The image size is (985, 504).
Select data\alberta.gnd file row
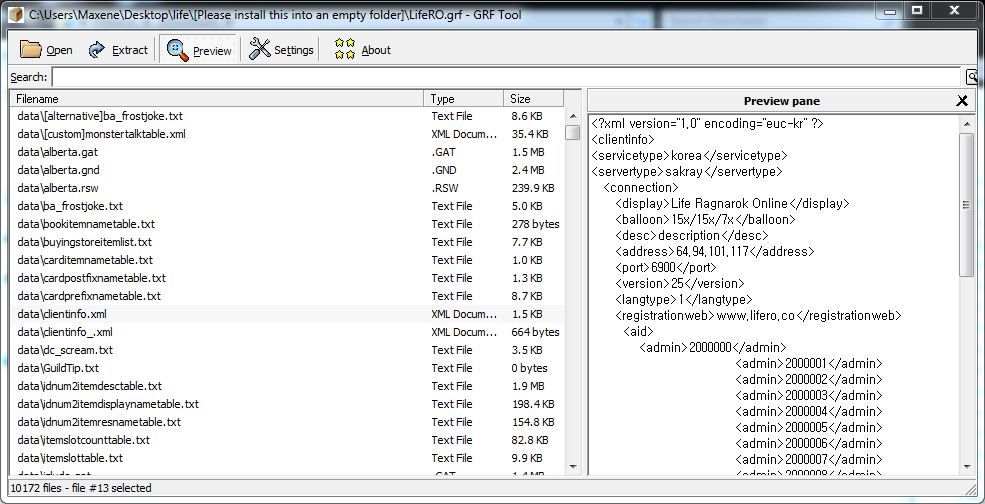point(287,170)
